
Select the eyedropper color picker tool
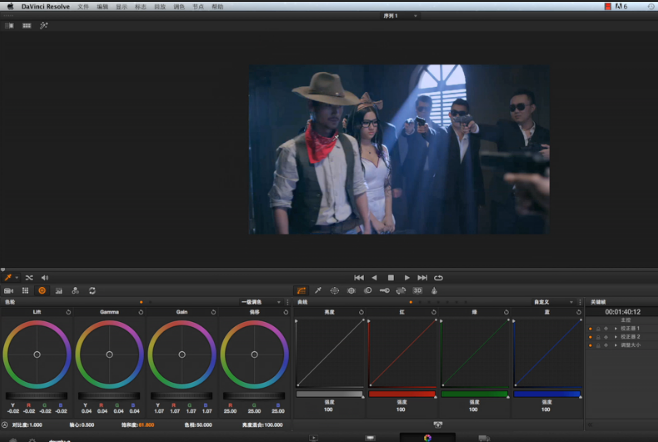(8, 277)
